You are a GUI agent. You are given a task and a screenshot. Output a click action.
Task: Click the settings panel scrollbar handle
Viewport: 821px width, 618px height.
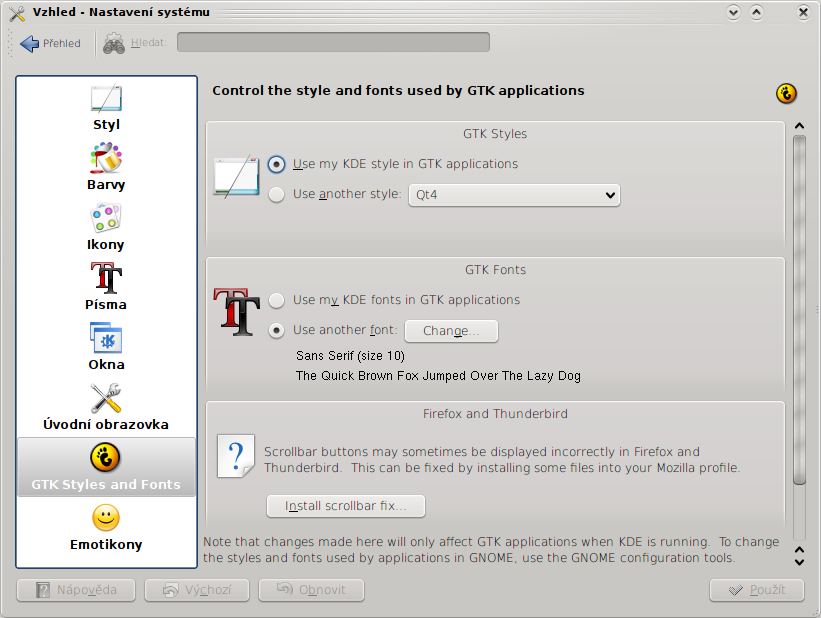coord(799,310)
